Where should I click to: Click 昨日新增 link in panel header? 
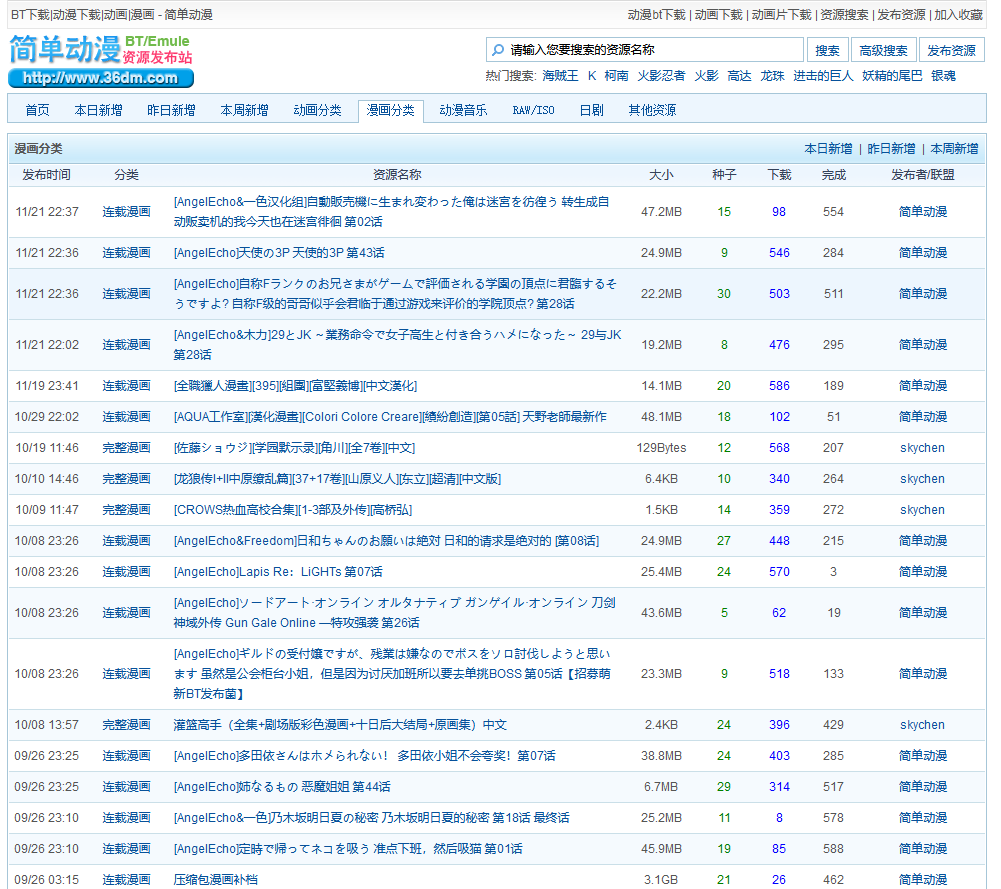point(891,149)
